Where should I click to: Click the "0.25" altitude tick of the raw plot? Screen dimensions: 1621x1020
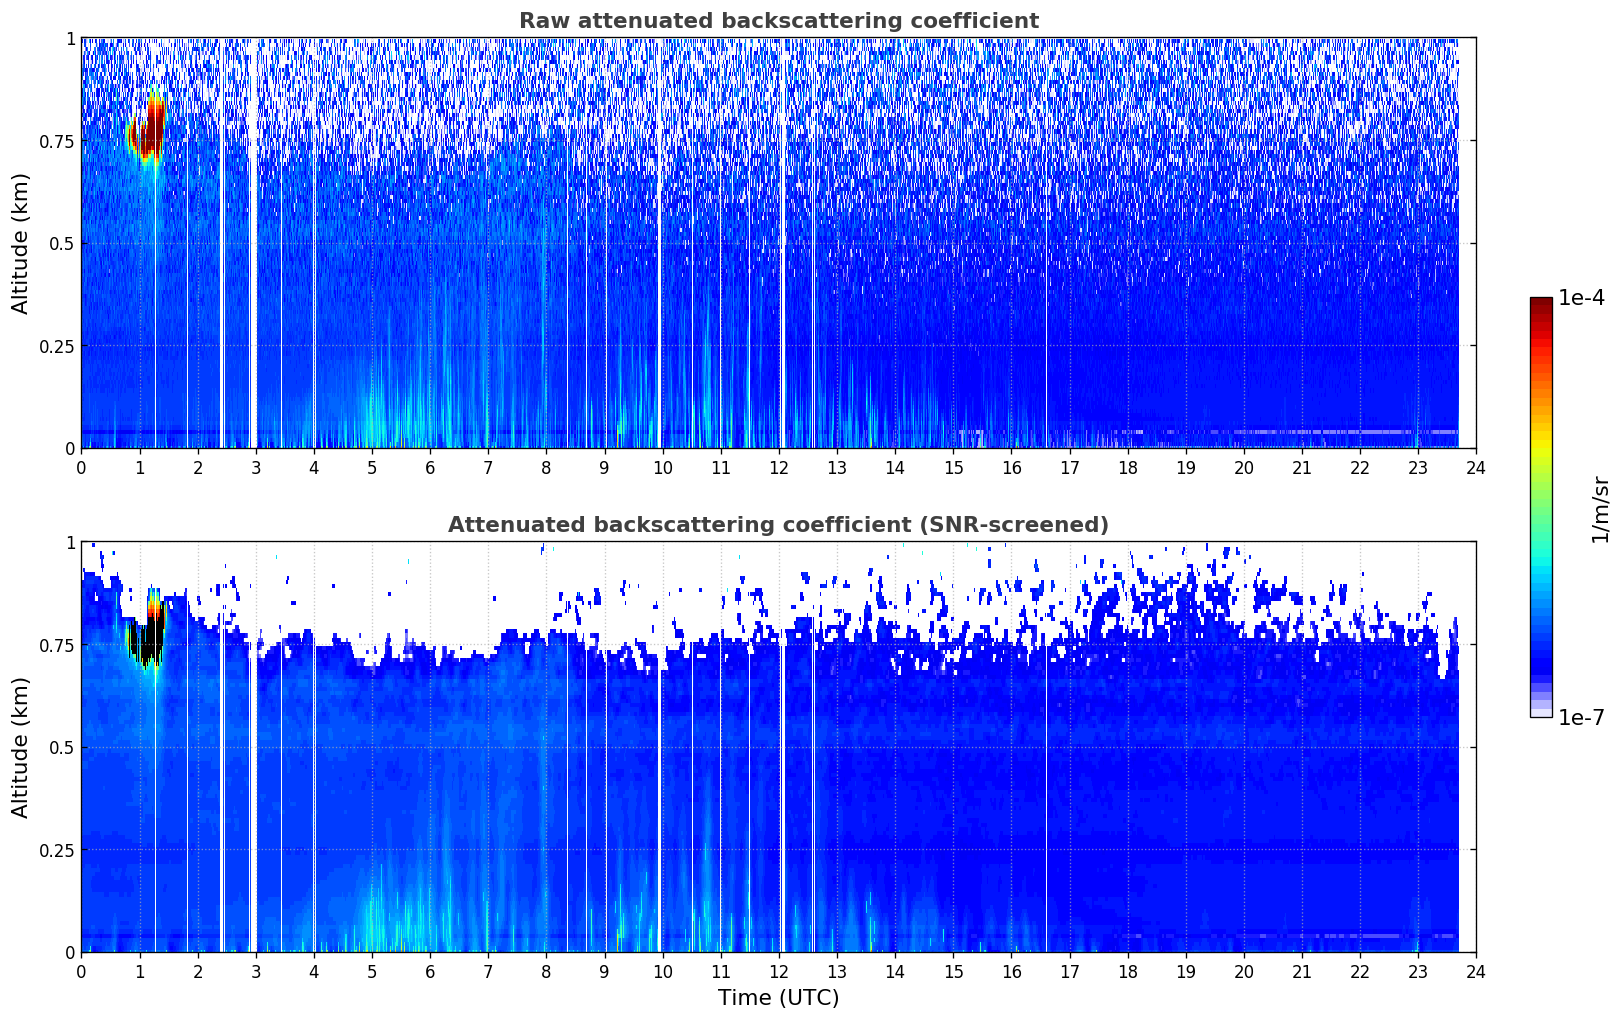tap(57, 346)
